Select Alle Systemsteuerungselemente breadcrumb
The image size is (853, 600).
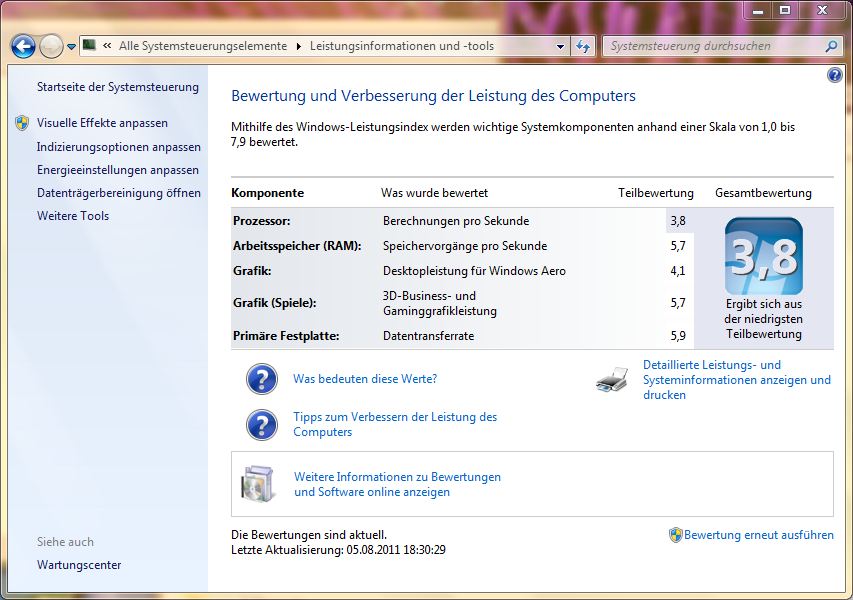203,46
